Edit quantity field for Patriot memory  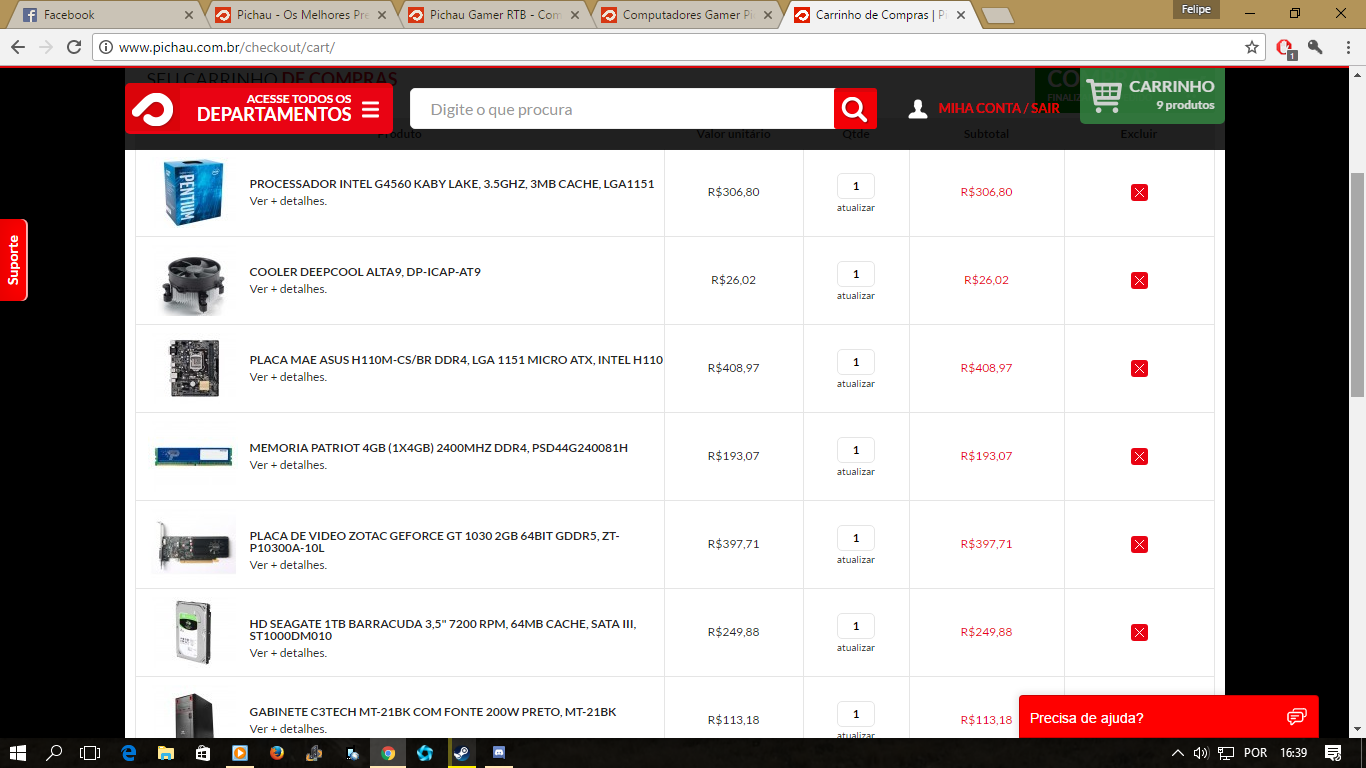click(856, 450)
